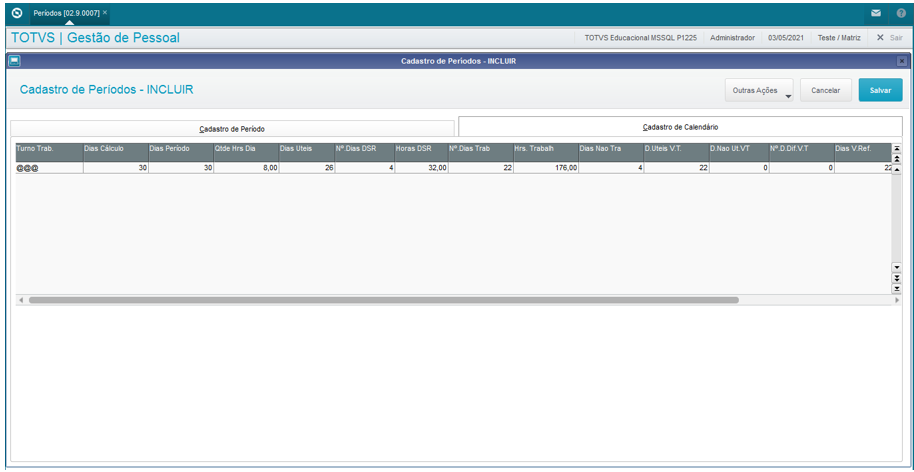Image resolution: width=914 pixels, height=472 pixels.
Task: Select the D.Nao Ut.VT cell 0
Action: point(739,168)
